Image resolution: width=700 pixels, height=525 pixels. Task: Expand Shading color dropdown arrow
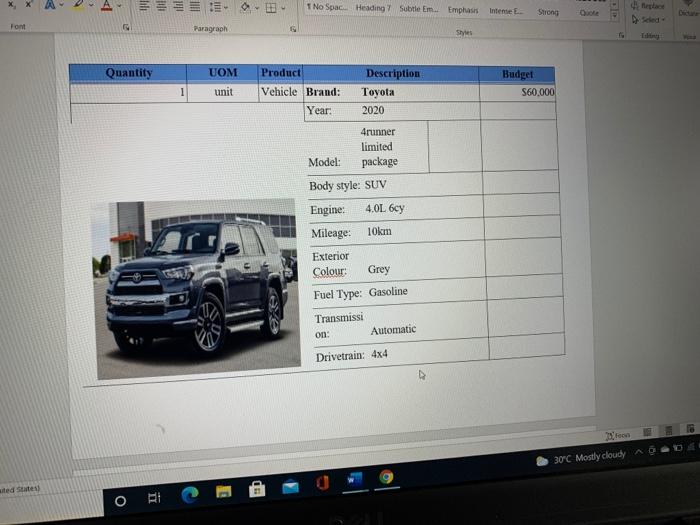pyautogui.click(x=257, y=8)
